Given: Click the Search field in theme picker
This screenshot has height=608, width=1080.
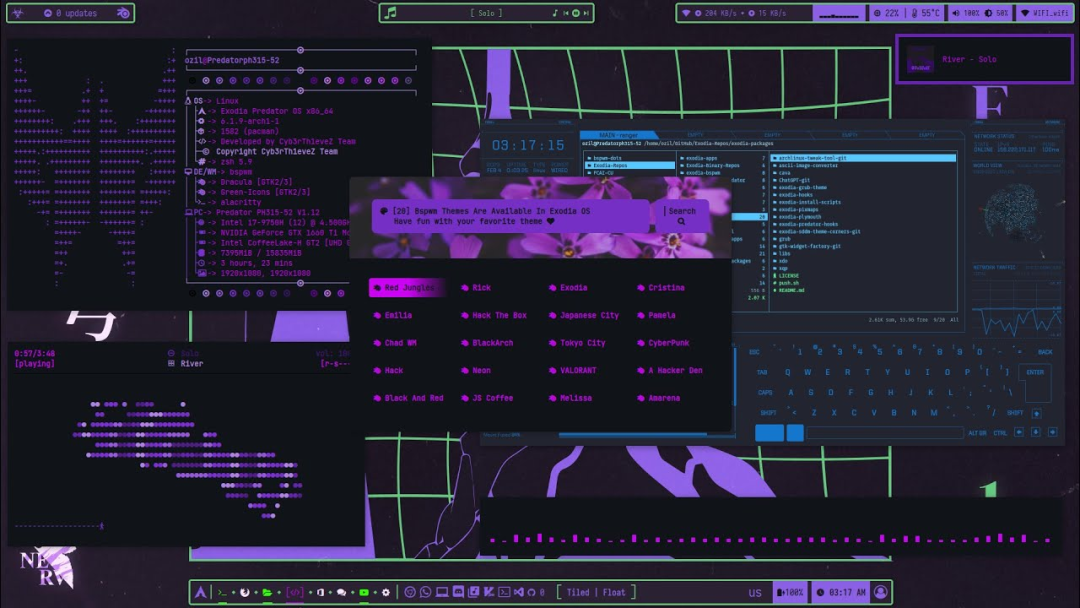Looking at the screenshot, I should coord(682,216).
